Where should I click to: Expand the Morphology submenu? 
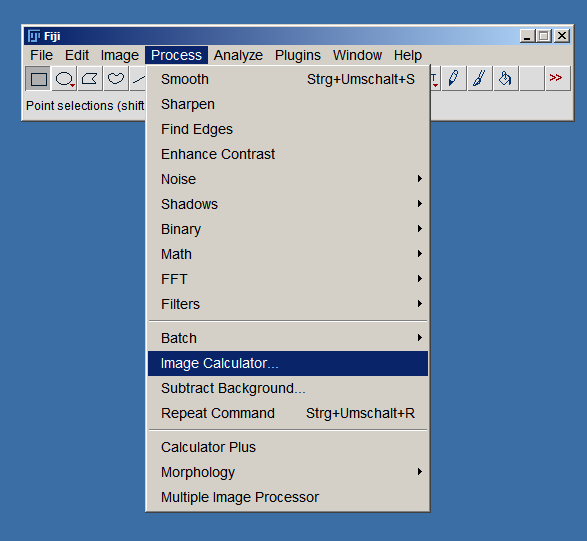point(288,472)
